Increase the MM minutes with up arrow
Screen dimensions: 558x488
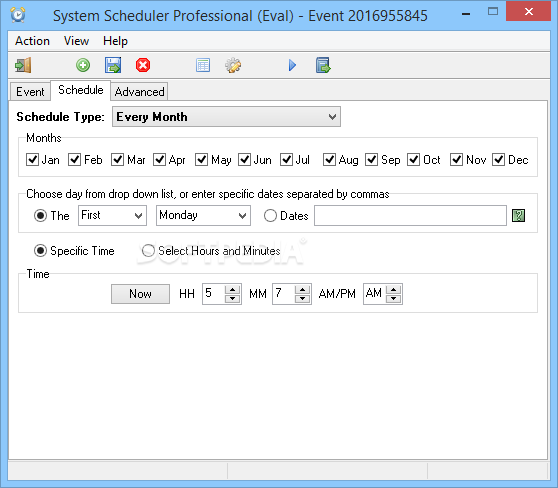point(302,289)
